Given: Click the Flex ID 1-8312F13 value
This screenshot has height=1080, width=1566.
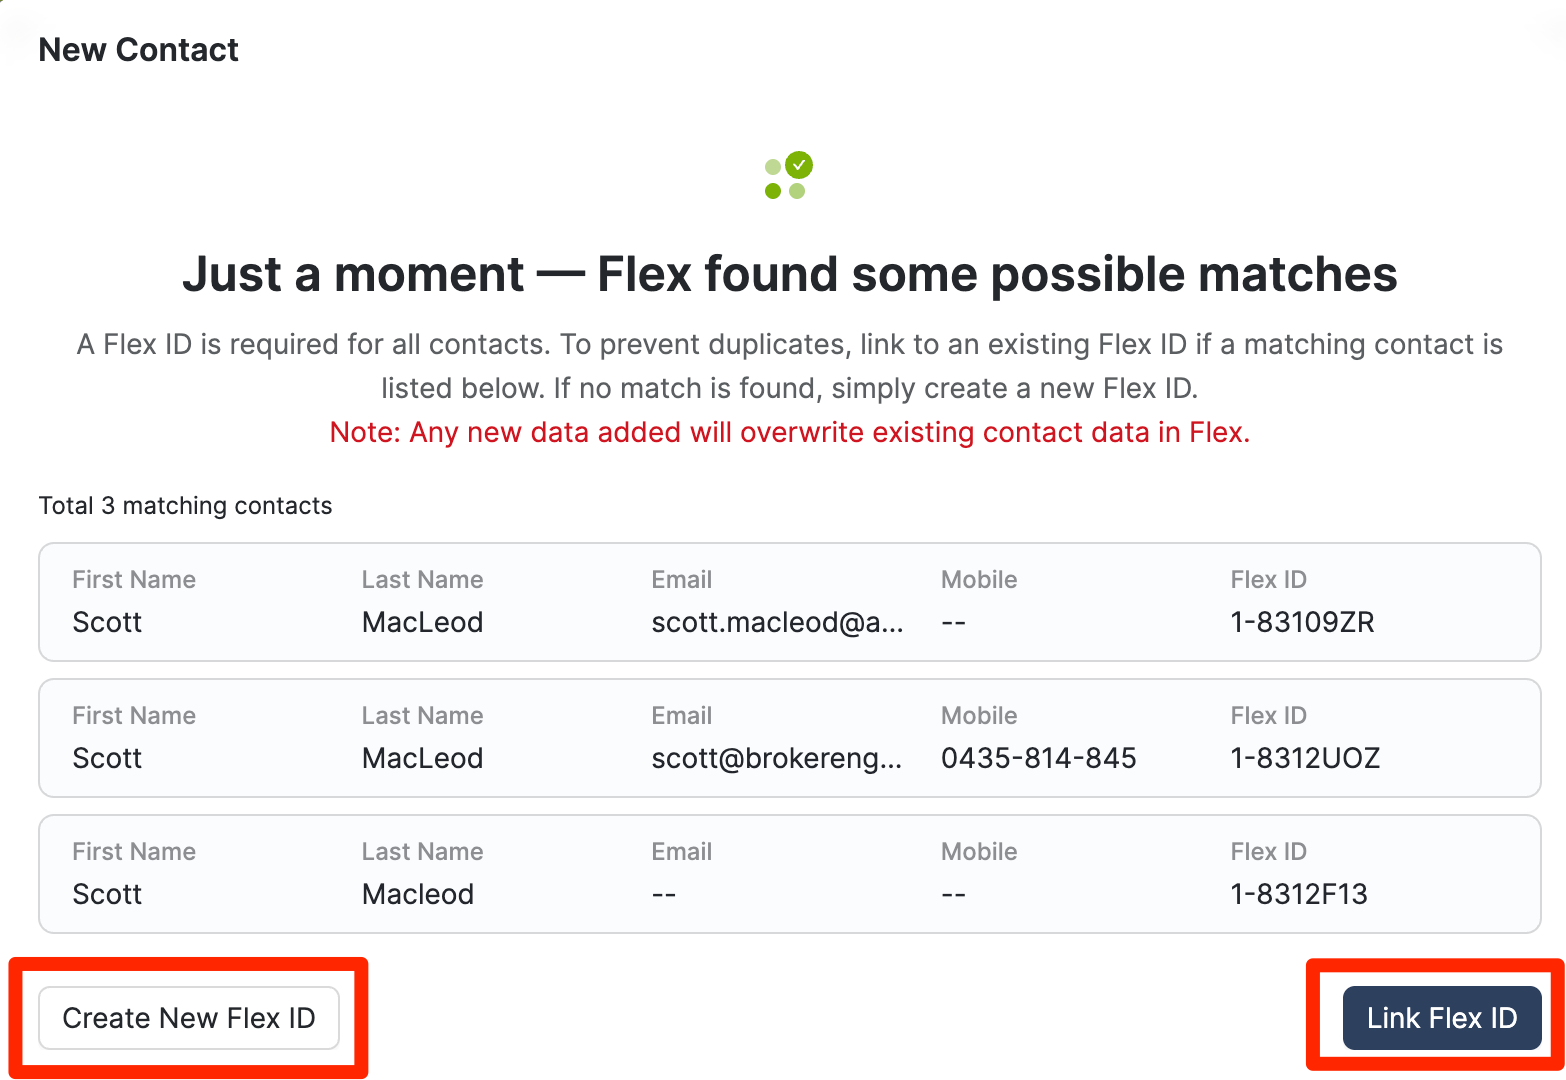Looking at the screenshot, I should 1298,894.
